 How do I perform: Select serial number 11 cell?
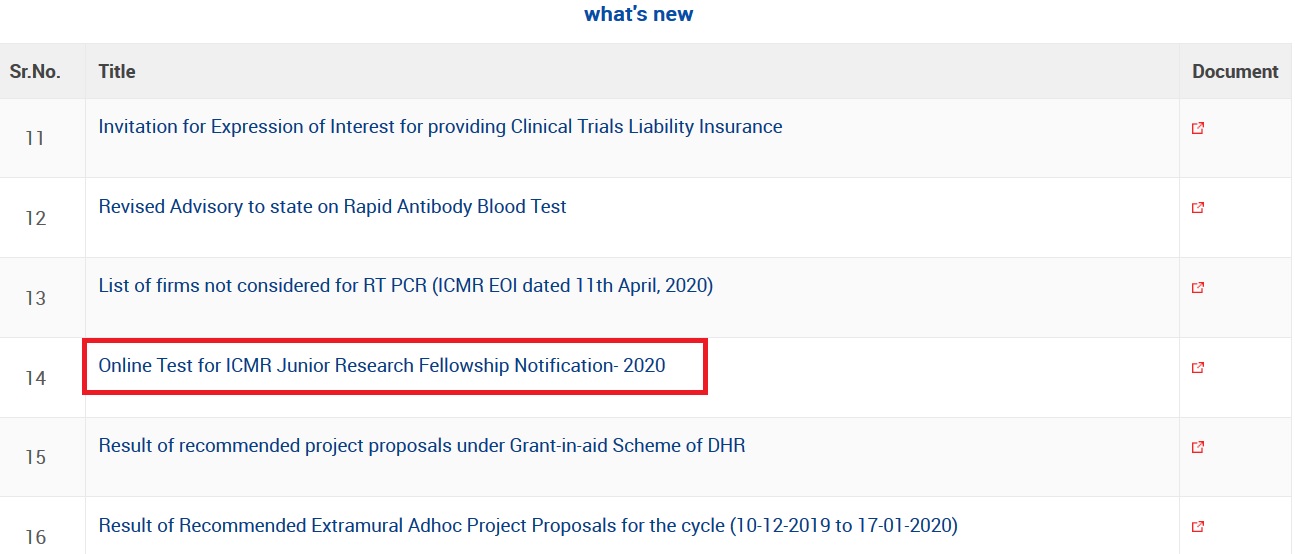35,138
